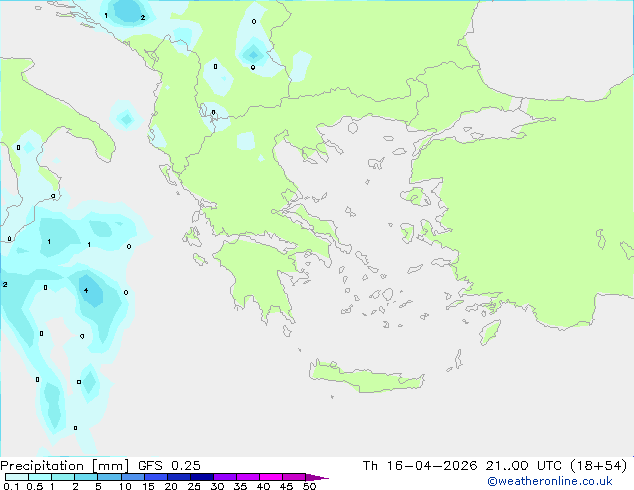Click the legend swatch between 30 and 35
634x490 pixels.
point(224,477)
